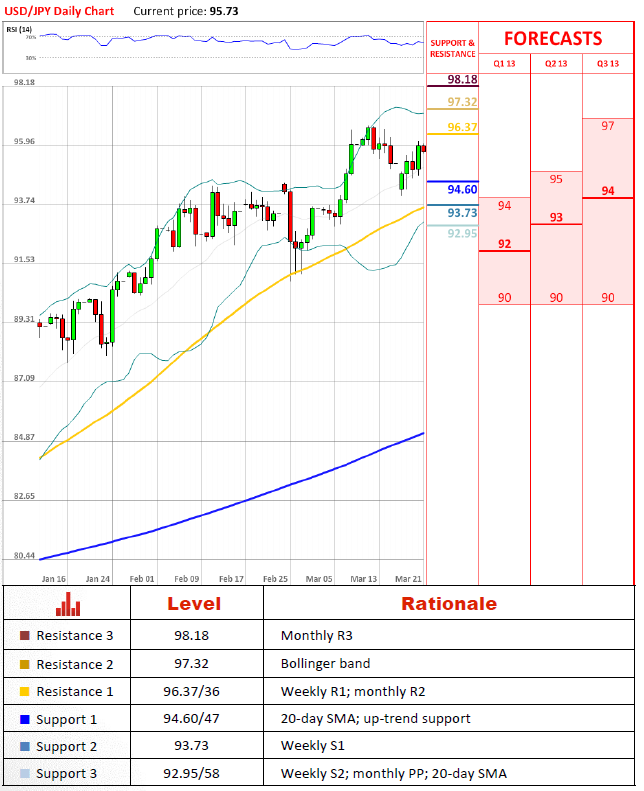Click the Resistance 3 dark red swatch
Image resolution: width=644 pixels, height=791 pixels.
coord(25,635)
